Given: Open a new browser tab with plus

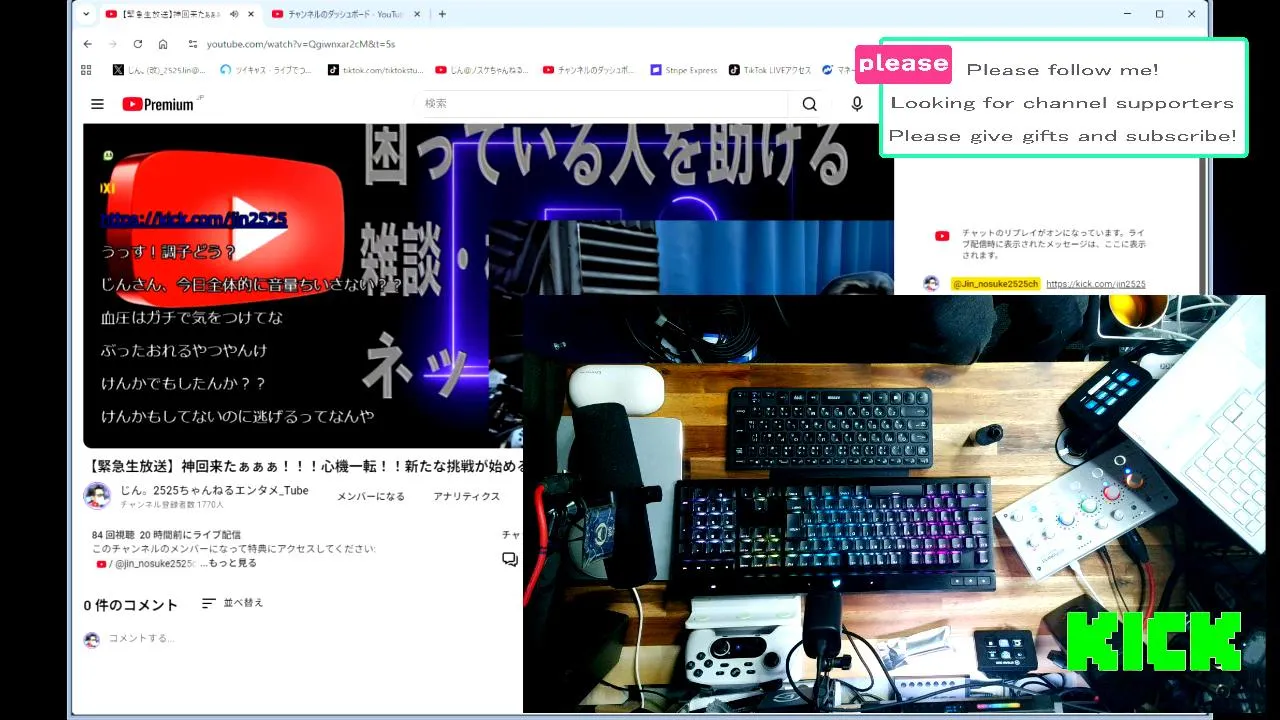Looking at the screenshot, I should pos(442,14).
